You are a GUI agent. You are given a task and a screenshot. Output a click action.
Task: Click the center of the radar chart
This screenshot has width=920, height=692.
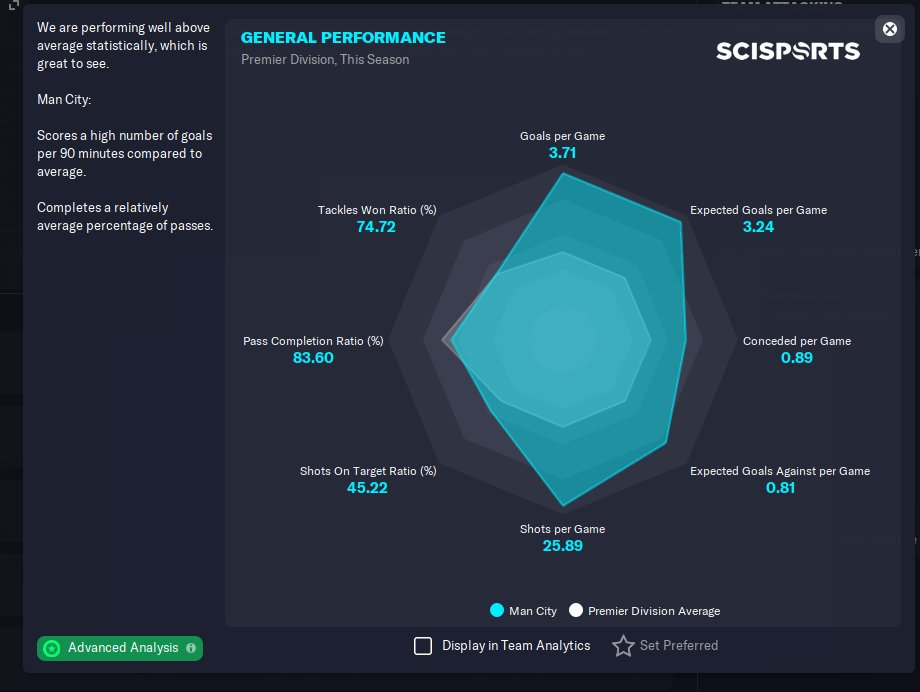click(562, 340)
